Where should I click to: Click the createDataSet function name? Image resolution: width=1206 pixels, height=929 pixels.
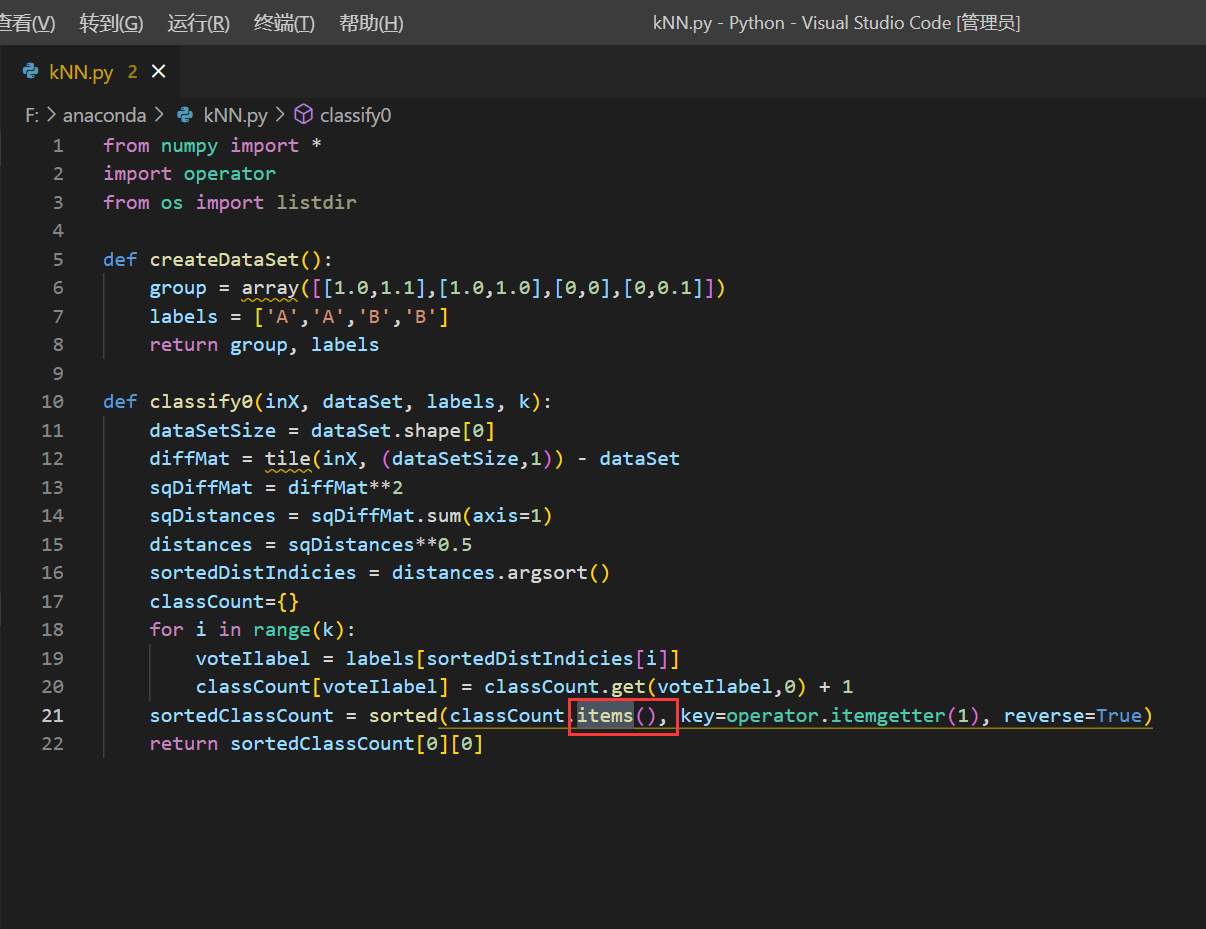click(224, 260)
